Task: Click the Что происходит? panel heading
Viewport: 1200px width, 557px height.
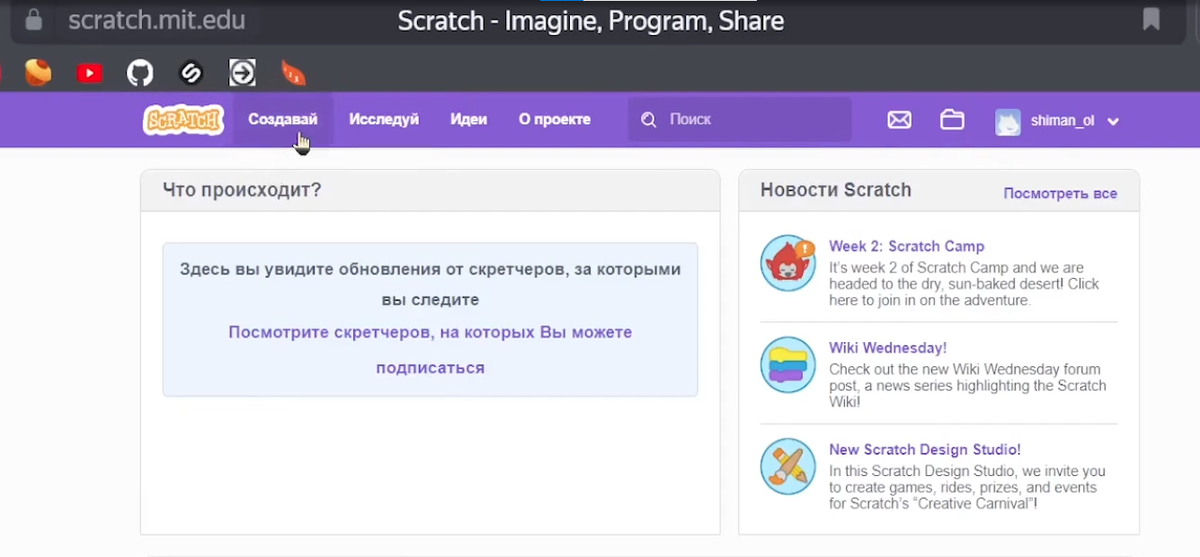Action: coord(242,190)
